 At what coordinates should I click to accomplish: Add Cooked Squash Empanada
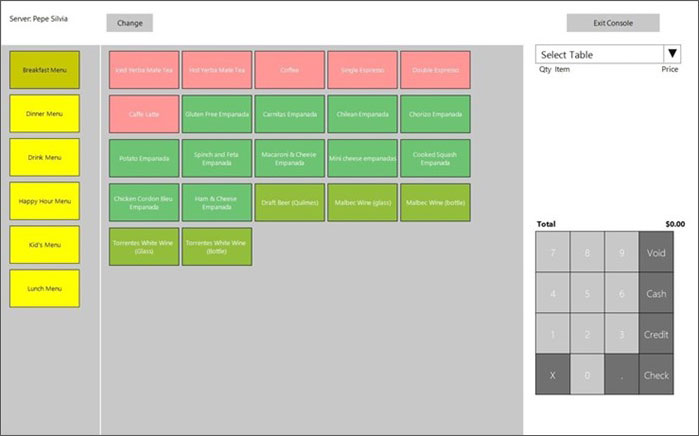click(x=435, y=158)
